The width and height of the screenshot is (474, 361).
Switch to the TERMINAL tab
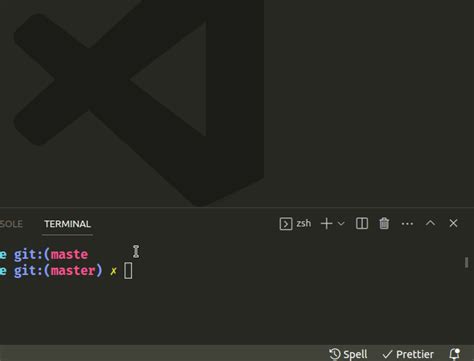(67, 224)
